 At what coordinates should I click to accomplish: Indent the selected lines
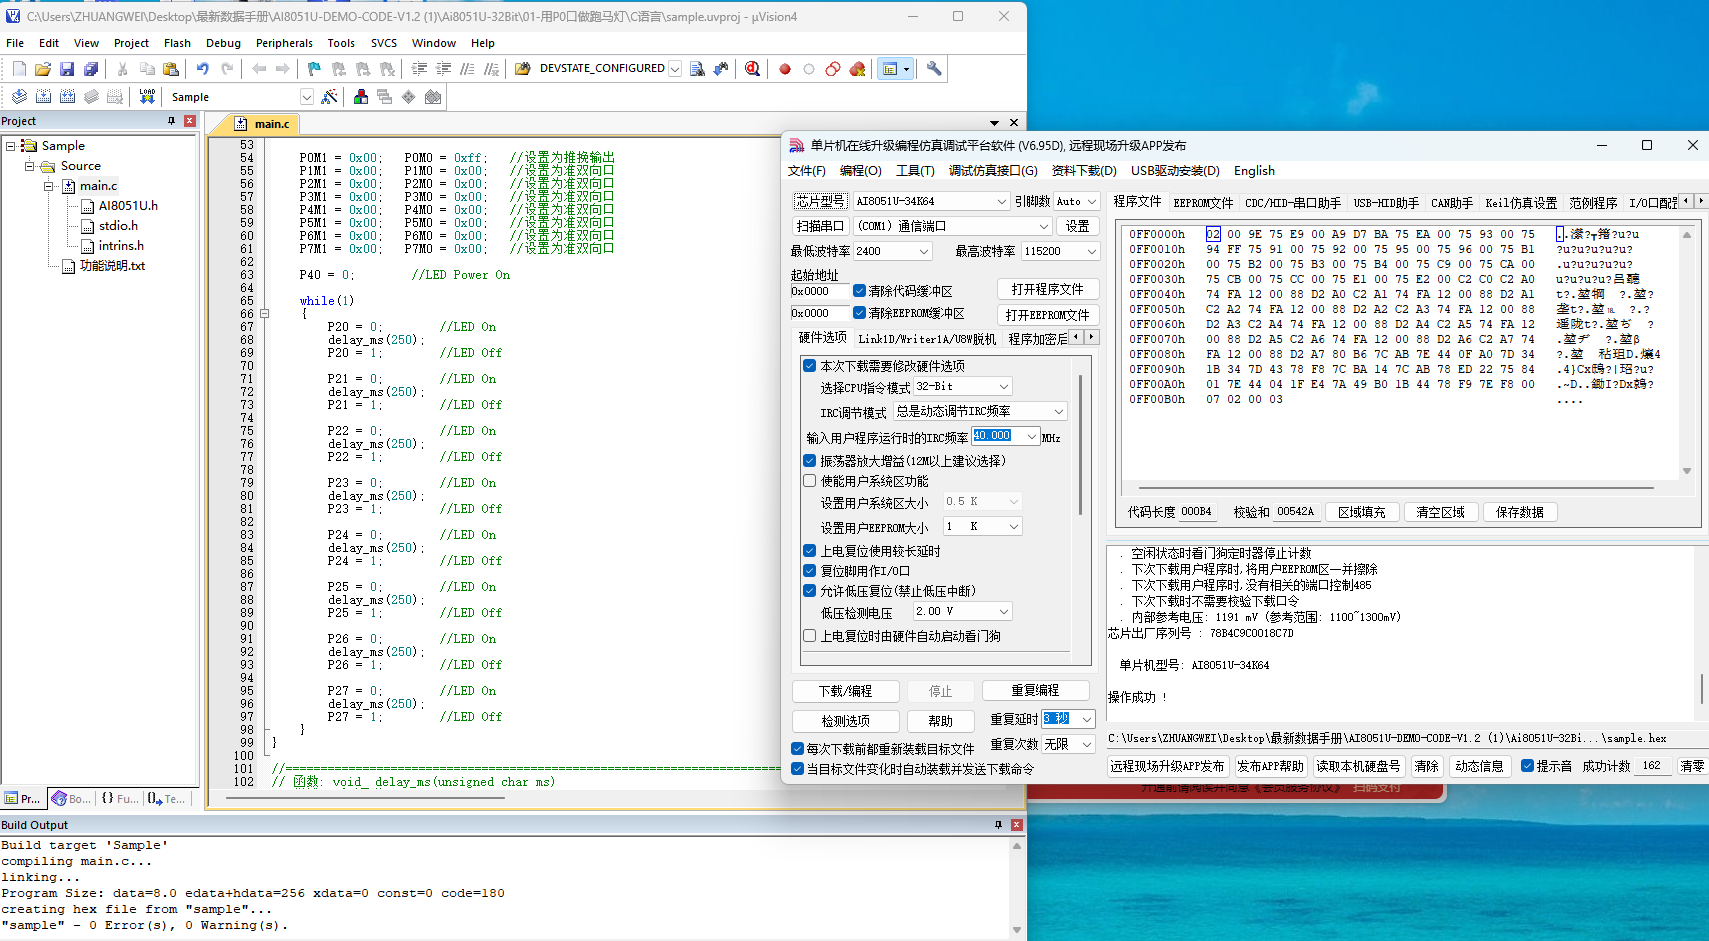[x=419, y=69]
